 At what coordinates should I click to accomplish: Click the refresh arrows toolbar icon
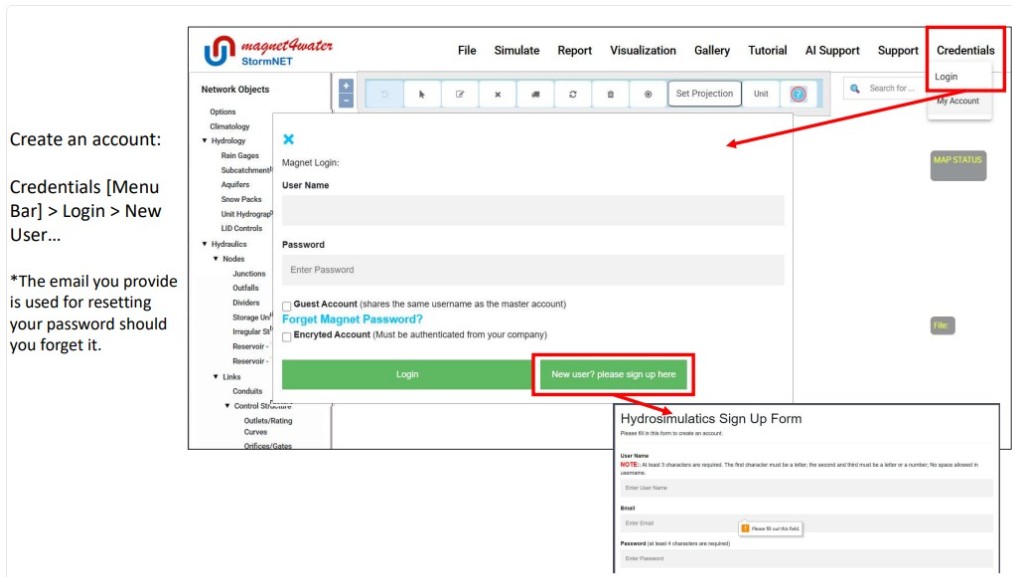pos(572,94)
